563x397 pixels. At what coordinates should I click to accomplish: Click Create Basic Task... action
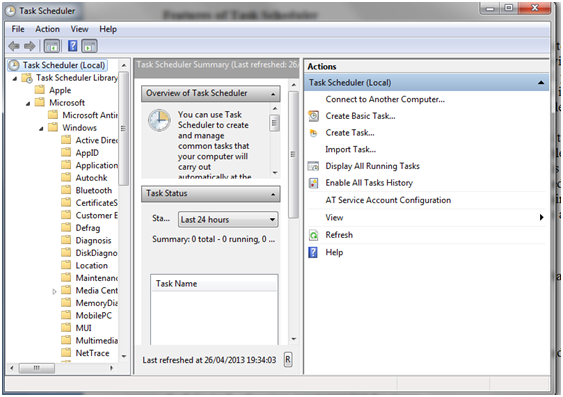coord(360,116)
